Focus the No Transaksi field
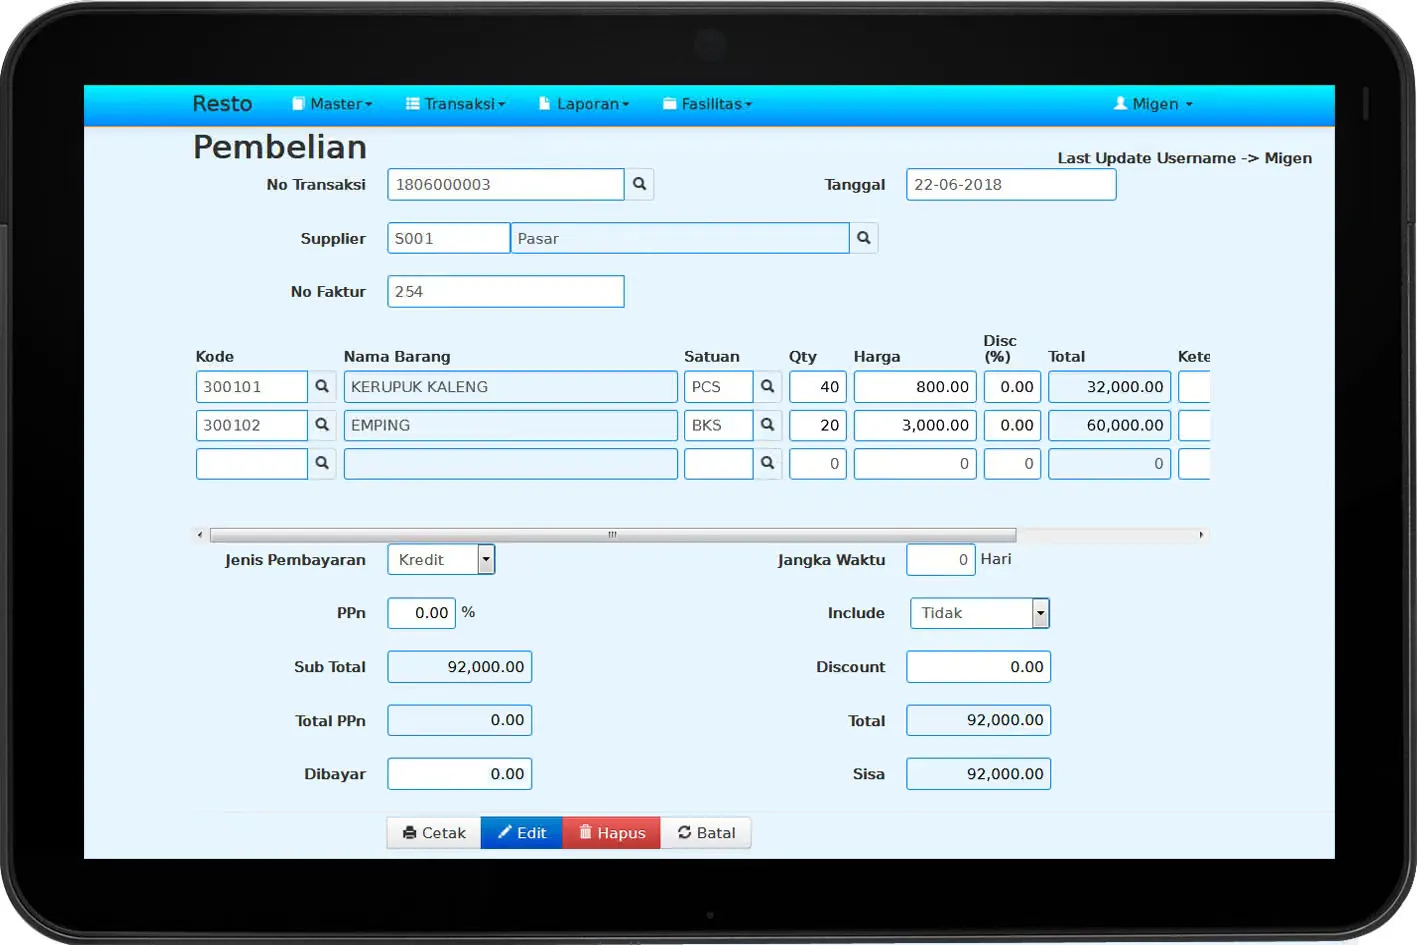The image size is (1417, 945). pyautogui.click(x=506, y=184)
